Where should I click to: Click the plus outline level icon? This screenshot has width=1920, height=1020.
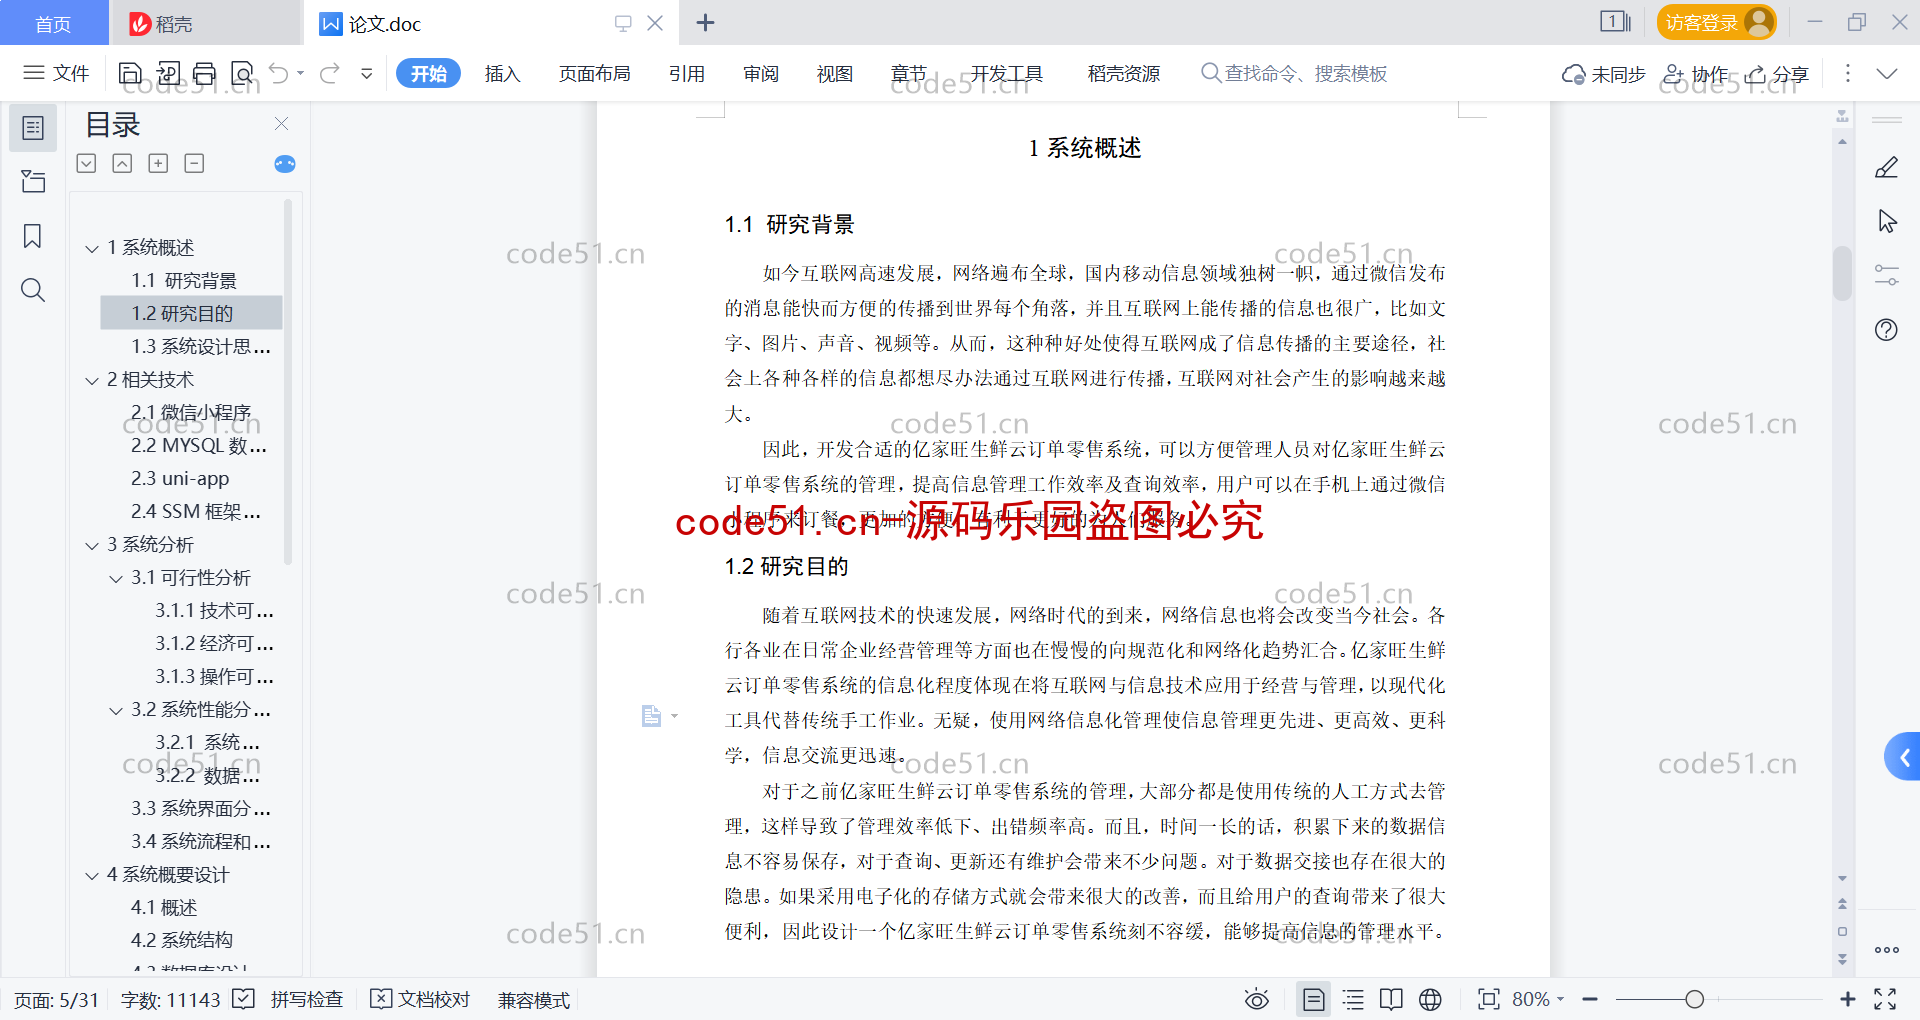(158, 163)
